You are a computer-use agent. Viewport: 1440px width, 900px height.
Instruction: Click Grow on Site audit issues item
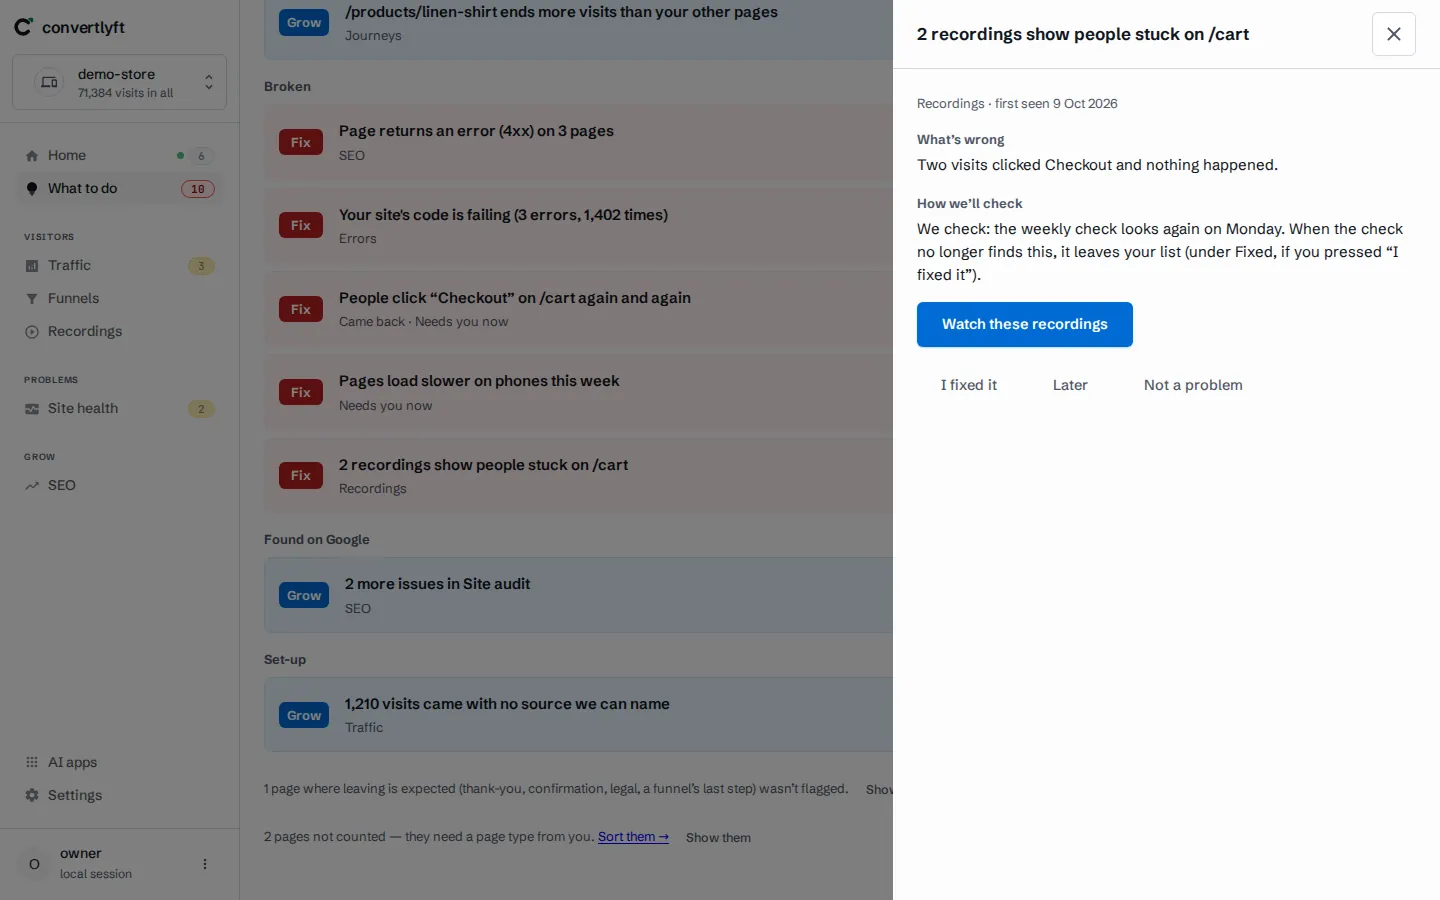(304, 596)
